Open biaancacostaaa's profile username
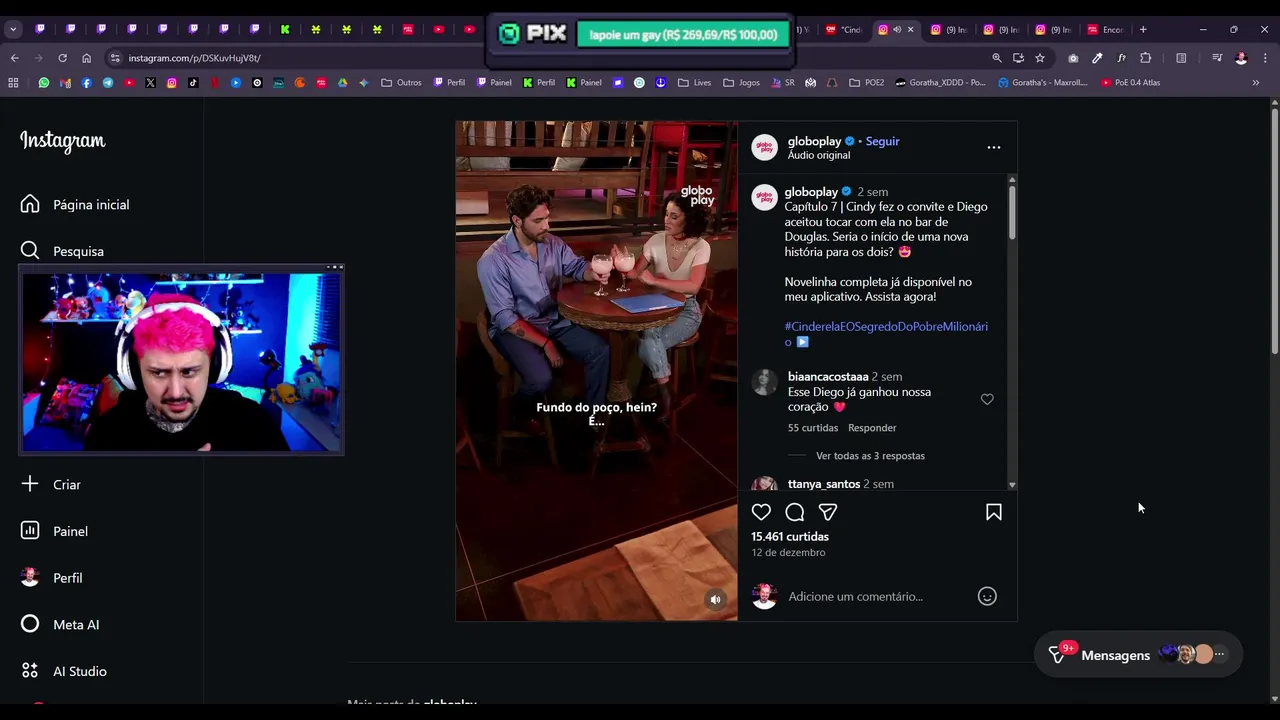Screen dimensions: 1280x720 pyautogui.click(x=828, y=377)
